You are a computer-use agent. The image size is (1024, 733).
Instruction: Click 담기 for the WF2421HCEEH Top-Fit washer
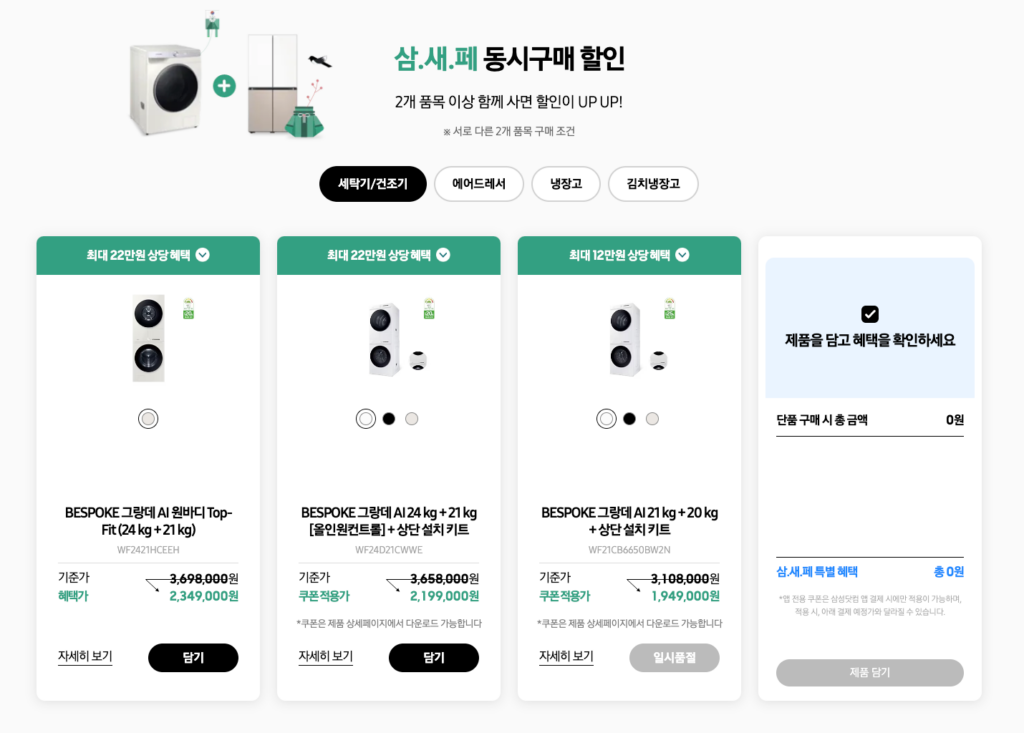click(193, 658)
